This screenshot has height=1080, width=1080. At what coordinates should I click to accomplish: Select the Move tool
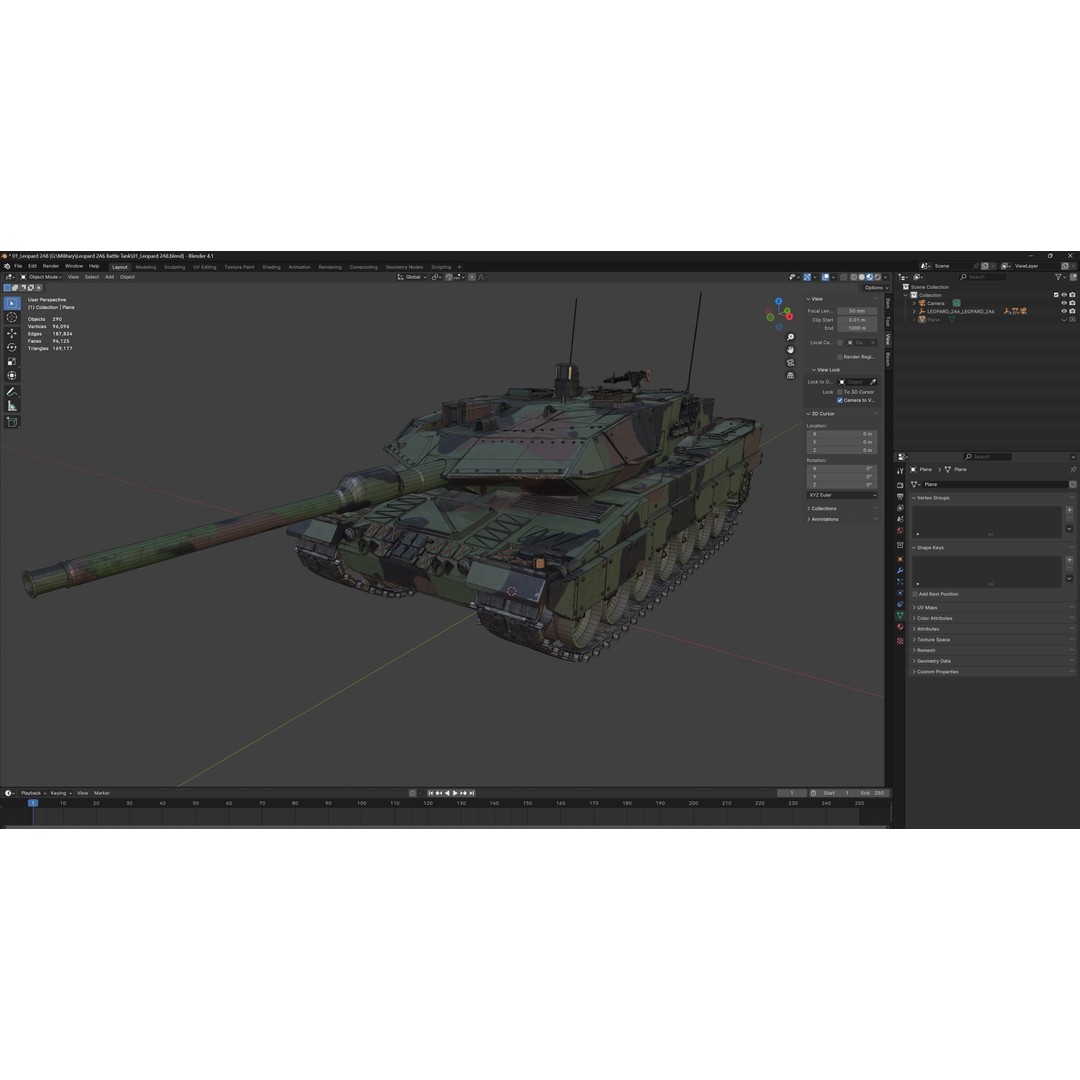(x=12, y=334)
